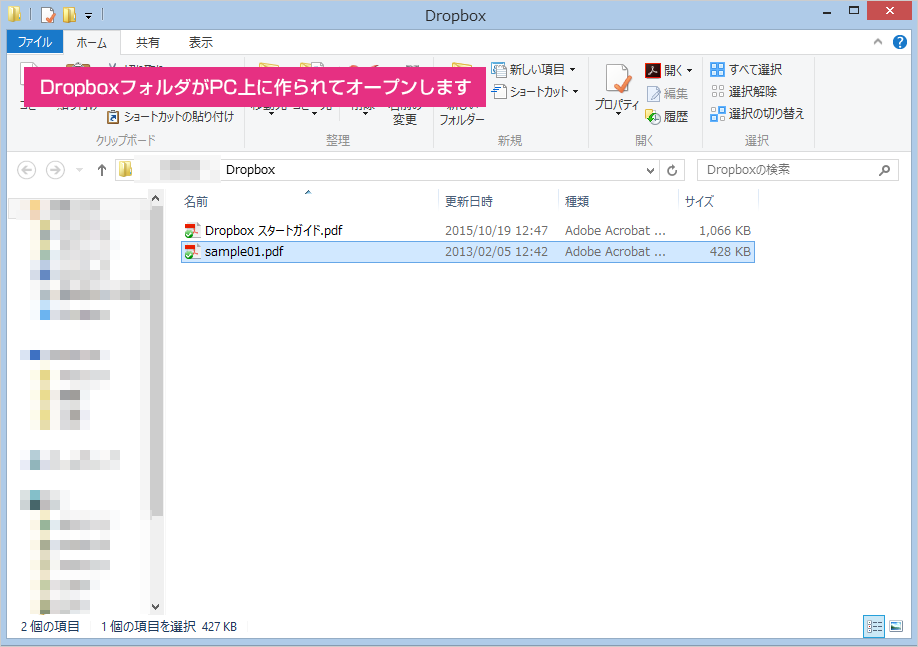Select the file name Dropbox スタートガイド.pdf
The height and width of the screenshot is (647, 918).
(x=273, y=231)
